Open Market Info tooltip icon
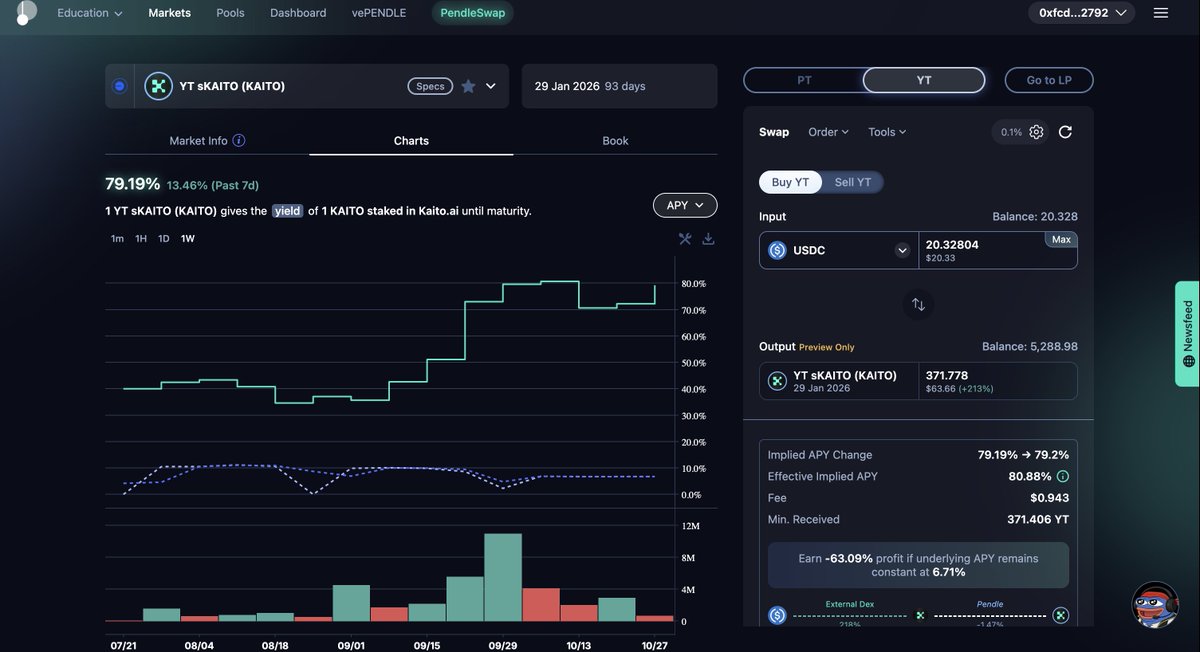Image resolution: width=1200 pixels, height=652 pixels. [239, 141]
